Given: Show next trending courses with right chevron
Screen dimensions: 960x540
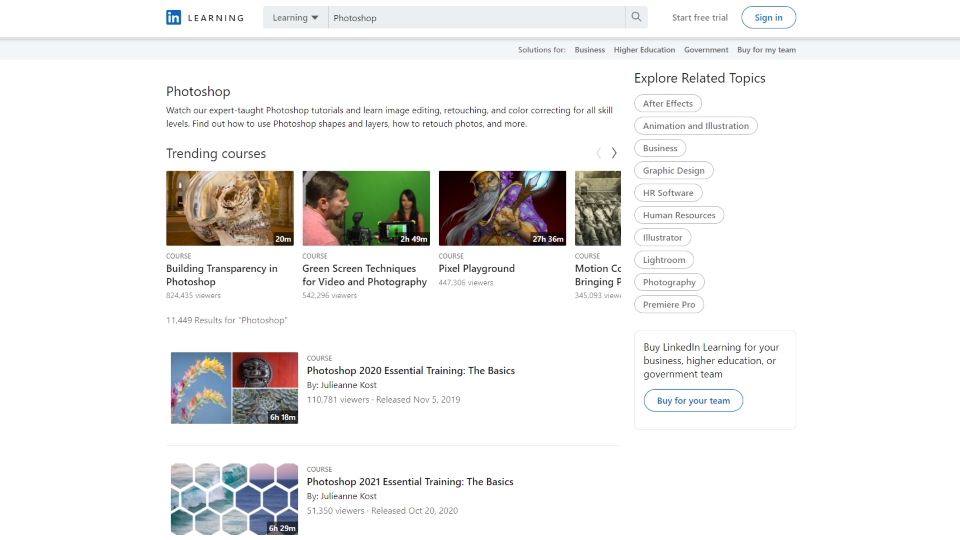Looking at the screenshot, I should click(x=613, y=153).
